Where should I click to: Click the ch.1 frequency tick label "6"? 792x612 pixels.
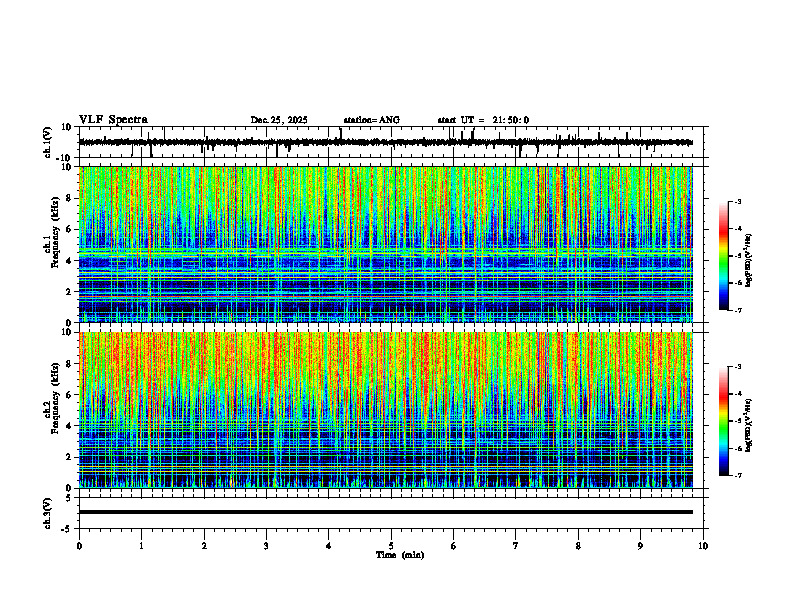point(70,230)
